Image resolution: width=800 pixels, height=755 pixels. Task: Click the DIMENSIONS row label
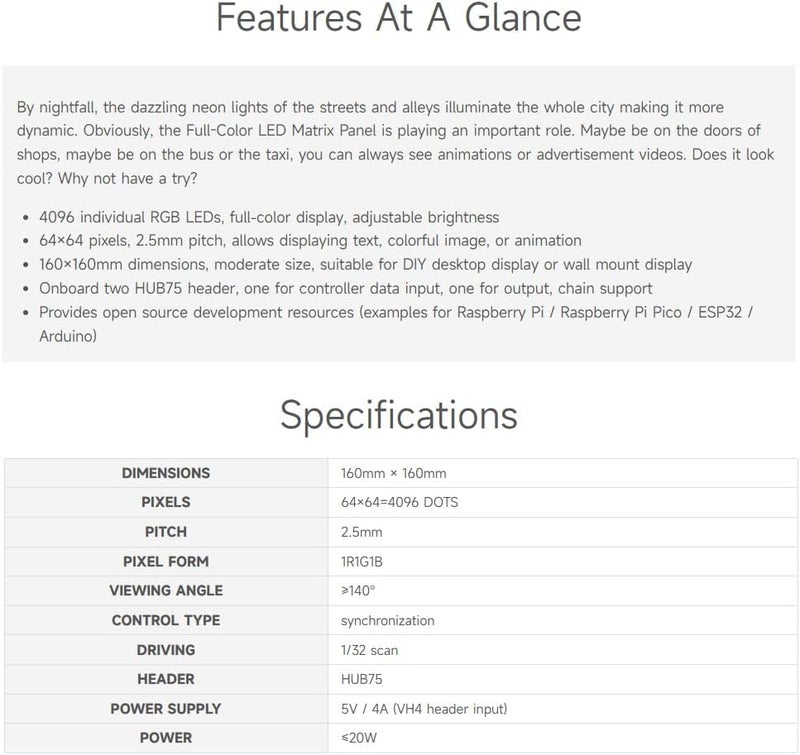click(x=166, y=473)
